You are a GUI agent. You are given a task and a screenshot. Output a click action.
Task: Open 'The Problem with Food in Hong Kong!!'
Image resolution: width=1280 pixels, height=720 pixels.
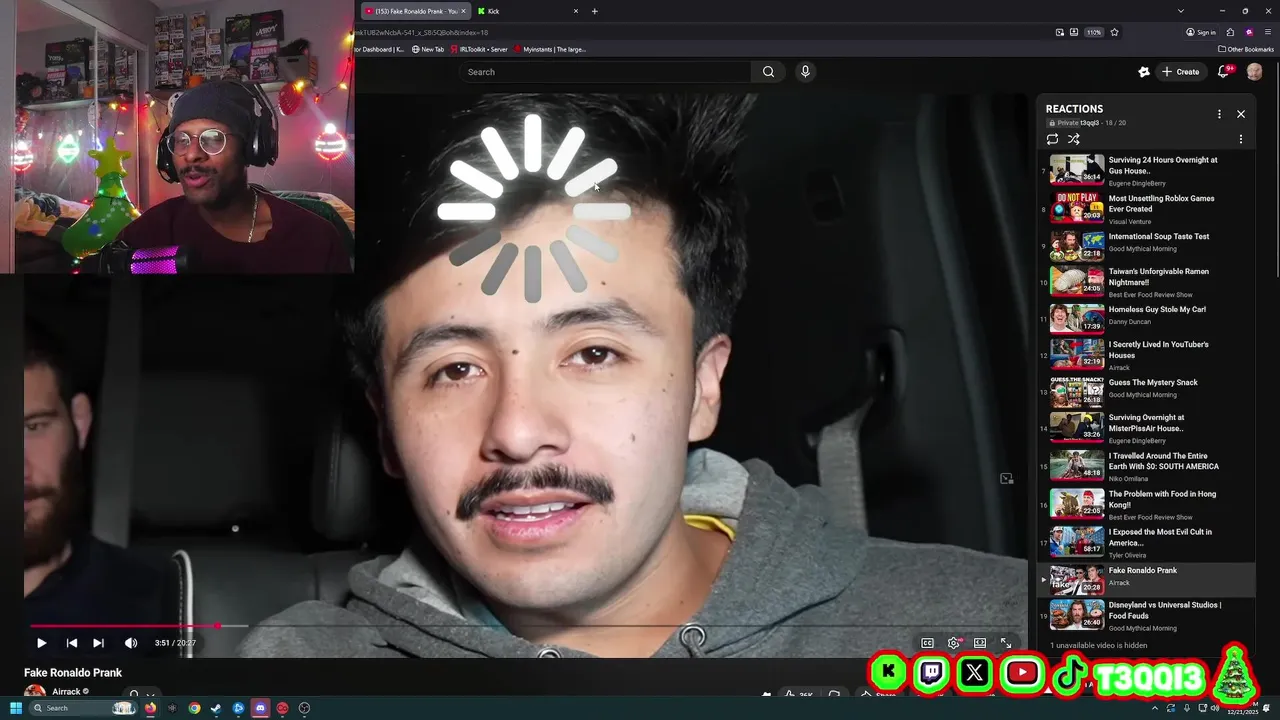pyautogui.click(x=1147, y=504)
